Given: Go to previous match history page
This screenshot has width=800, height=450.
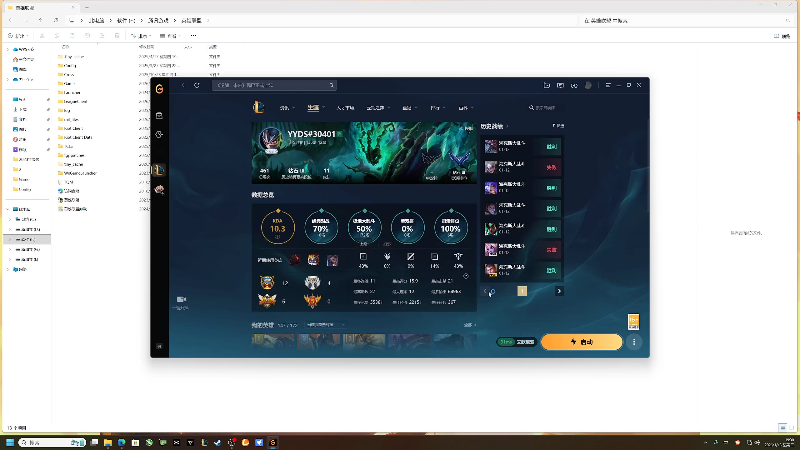Looking at the screenshot, I should click(485, 291).
